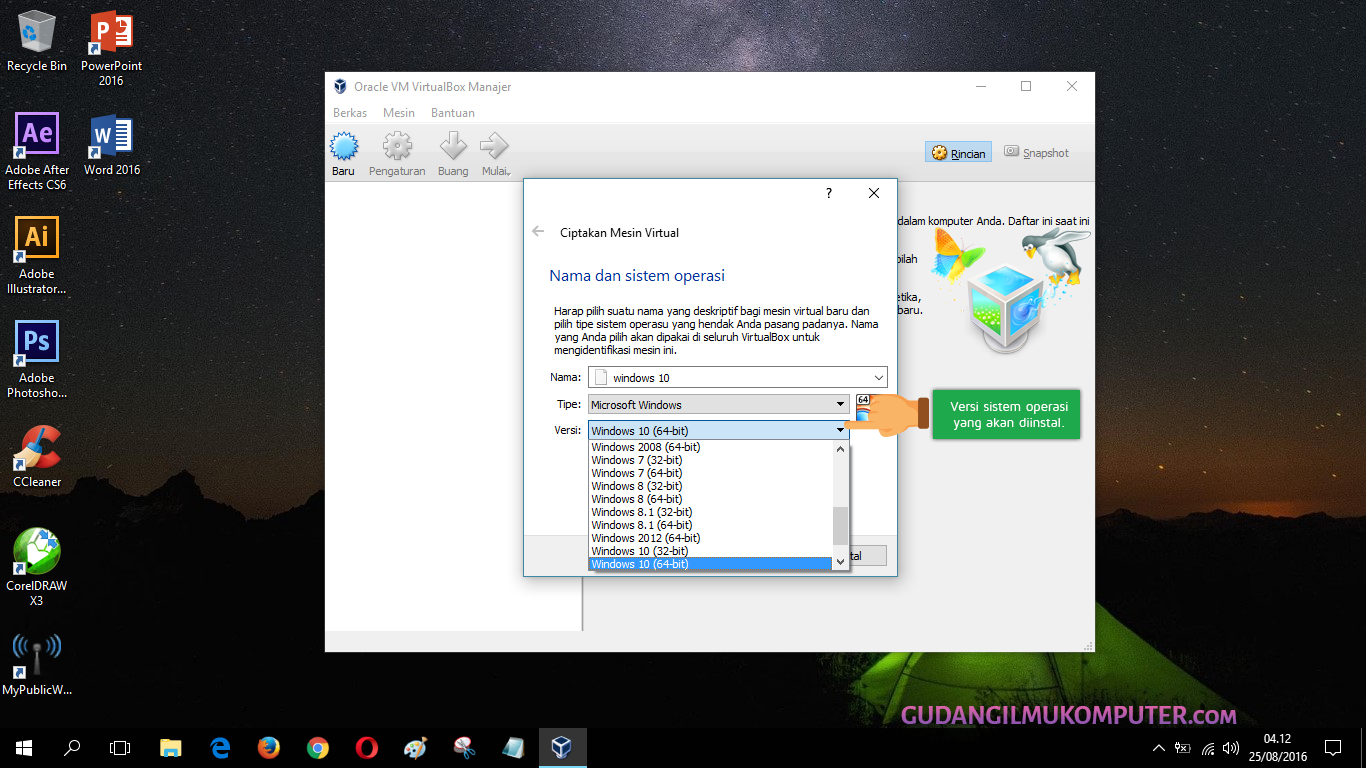The width and height of the screenshot is (1366, 768).
Task: Launch Microsoft Edge from the taskbar
Action: [x=220, y=747]
